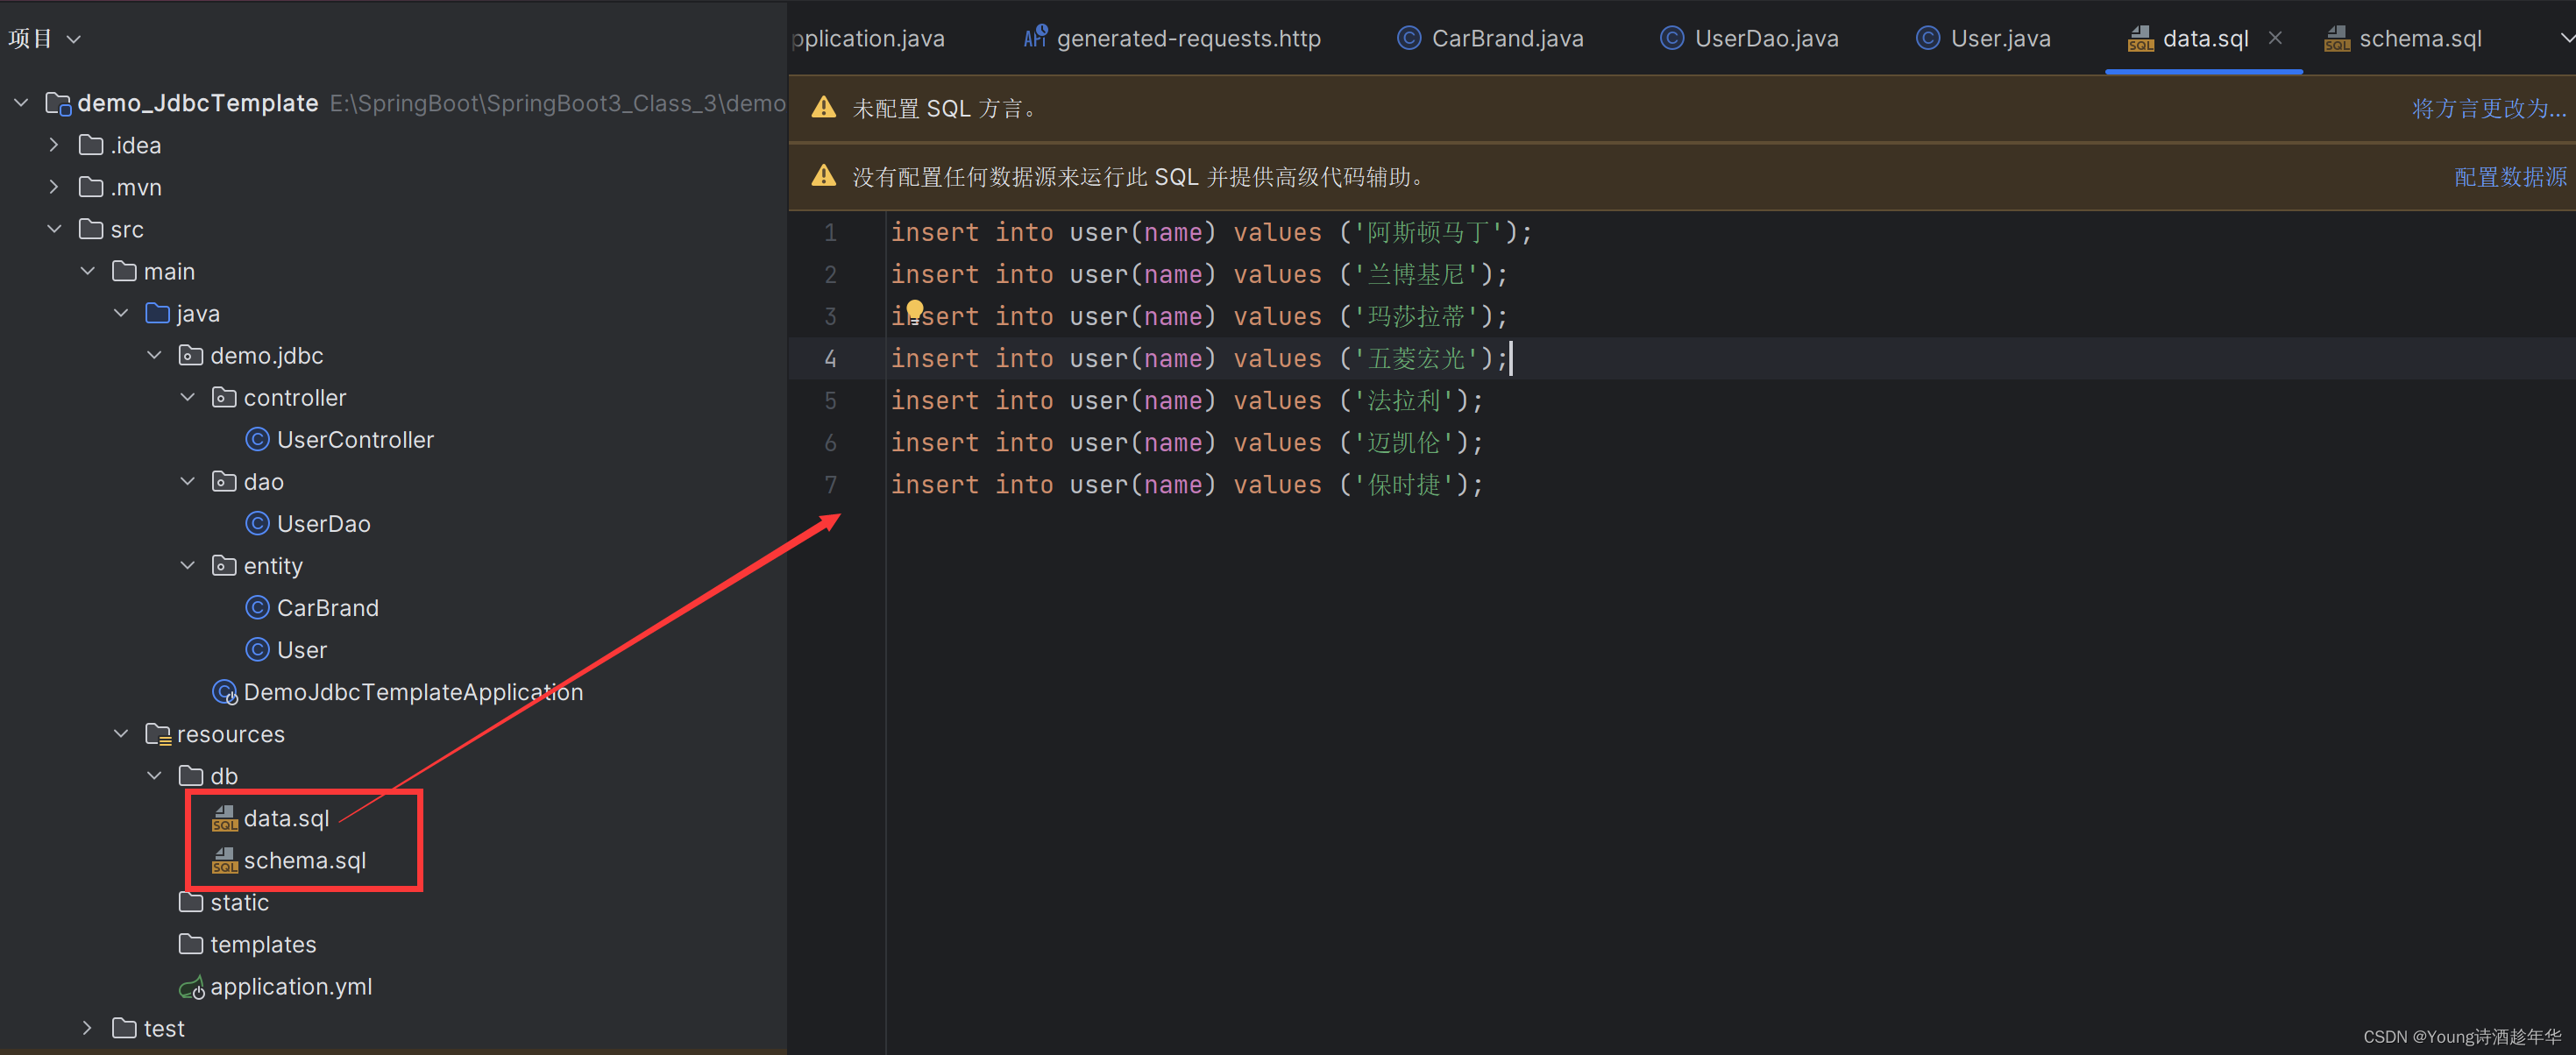Select the CarBrand class icon in tree
This screenshot has width=2576, height=1055.
(x=257, y=607)
